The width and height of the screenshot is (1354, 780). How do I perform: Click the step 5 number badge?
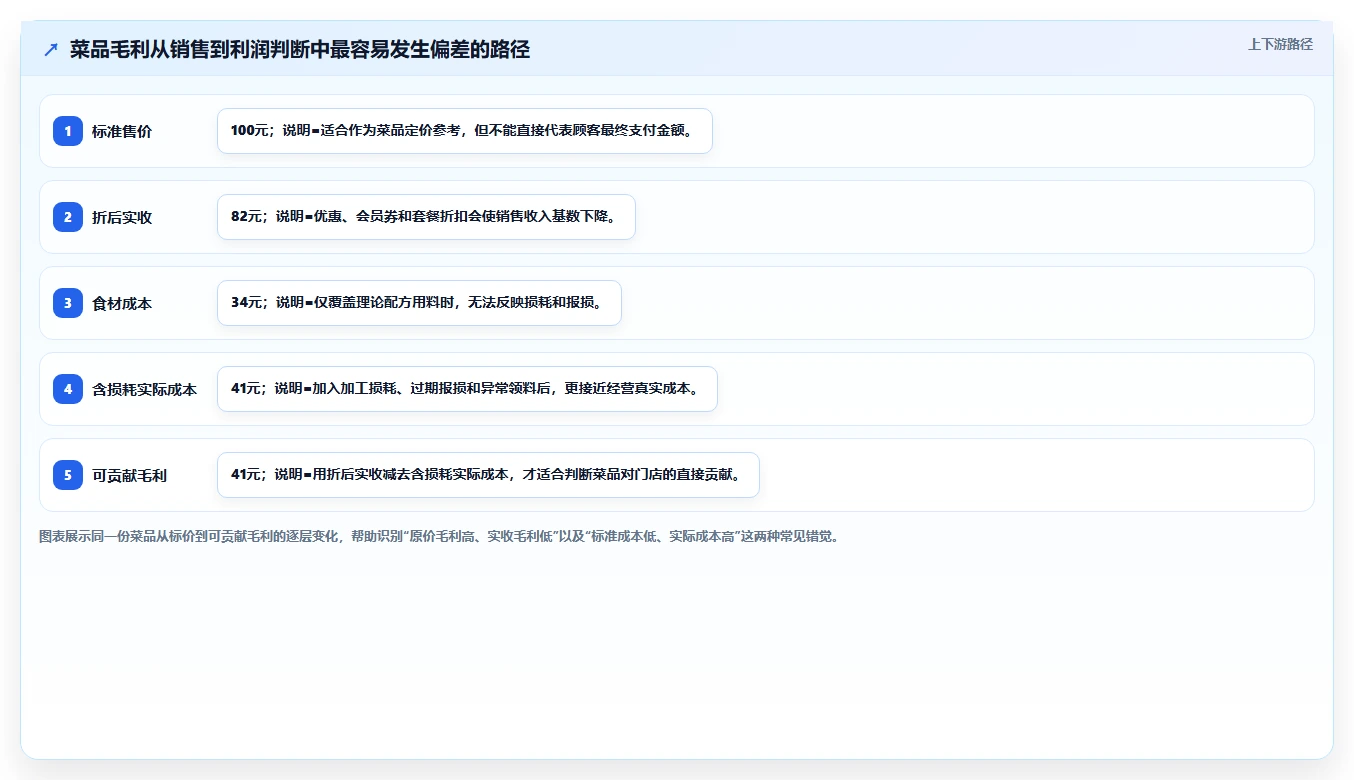[68, 475]
